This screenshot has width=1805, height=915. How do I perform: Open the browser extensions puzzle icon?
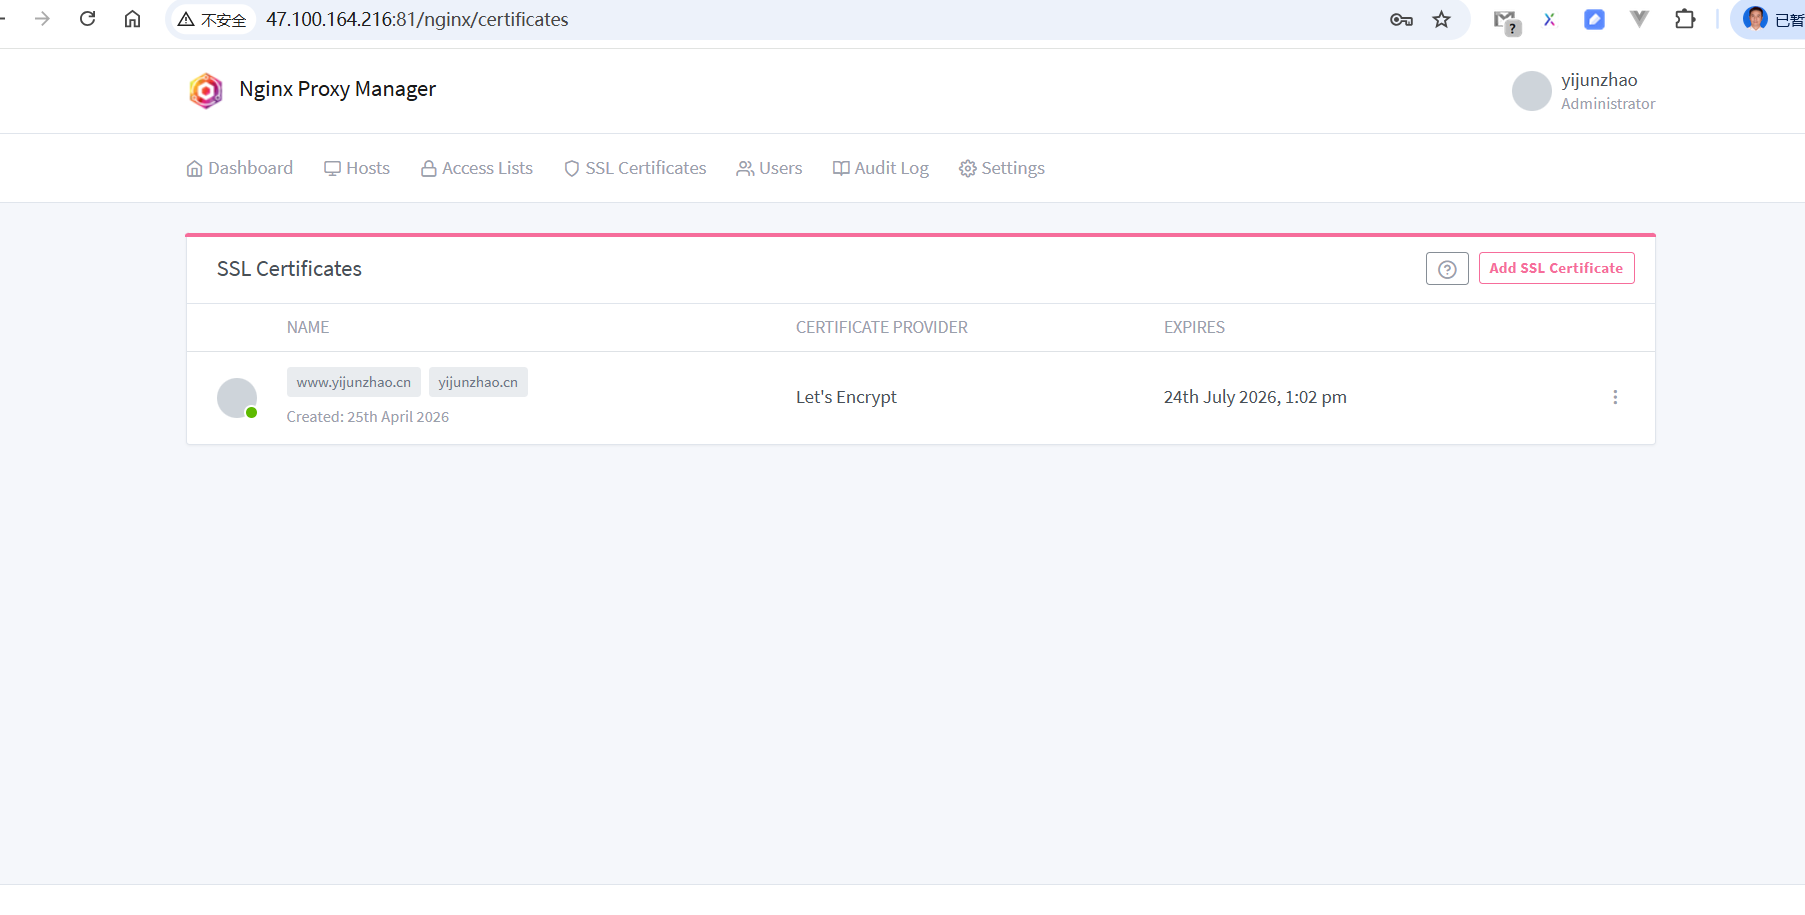pyautogui.click(x=1685, y=19)
